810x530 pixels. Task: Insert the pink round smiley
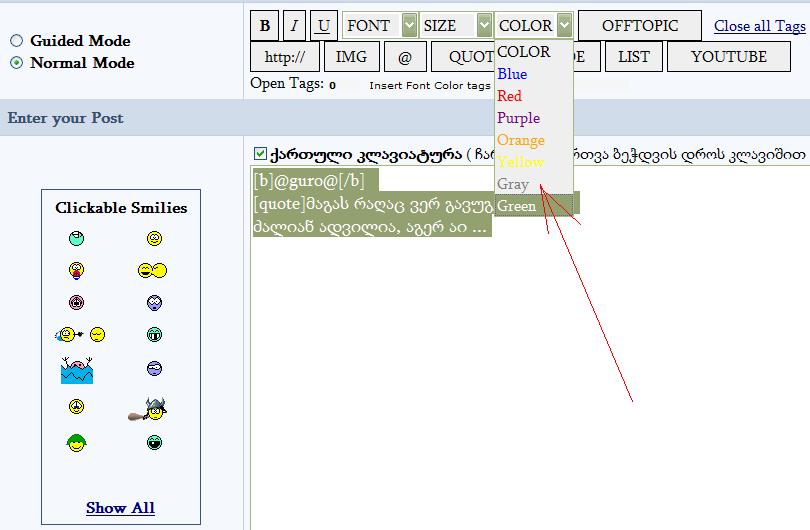pos(76,302)
